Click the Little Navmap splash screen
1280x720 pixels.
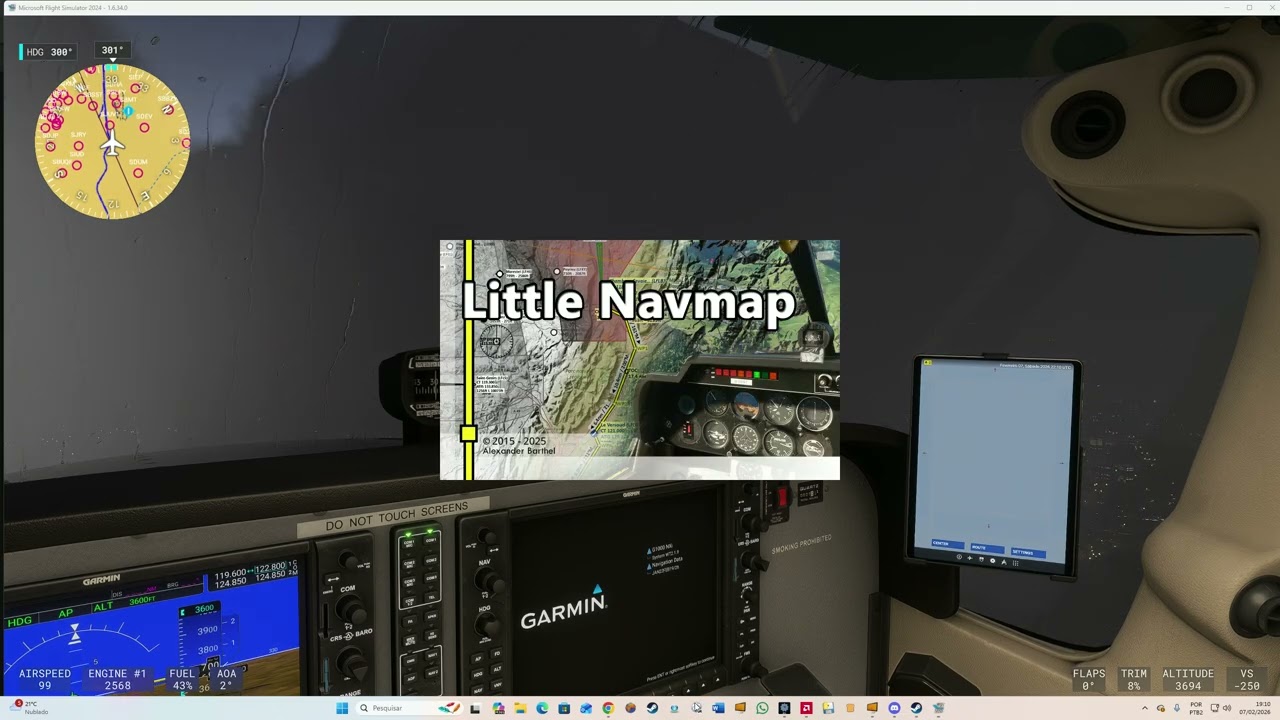point(640,360)
